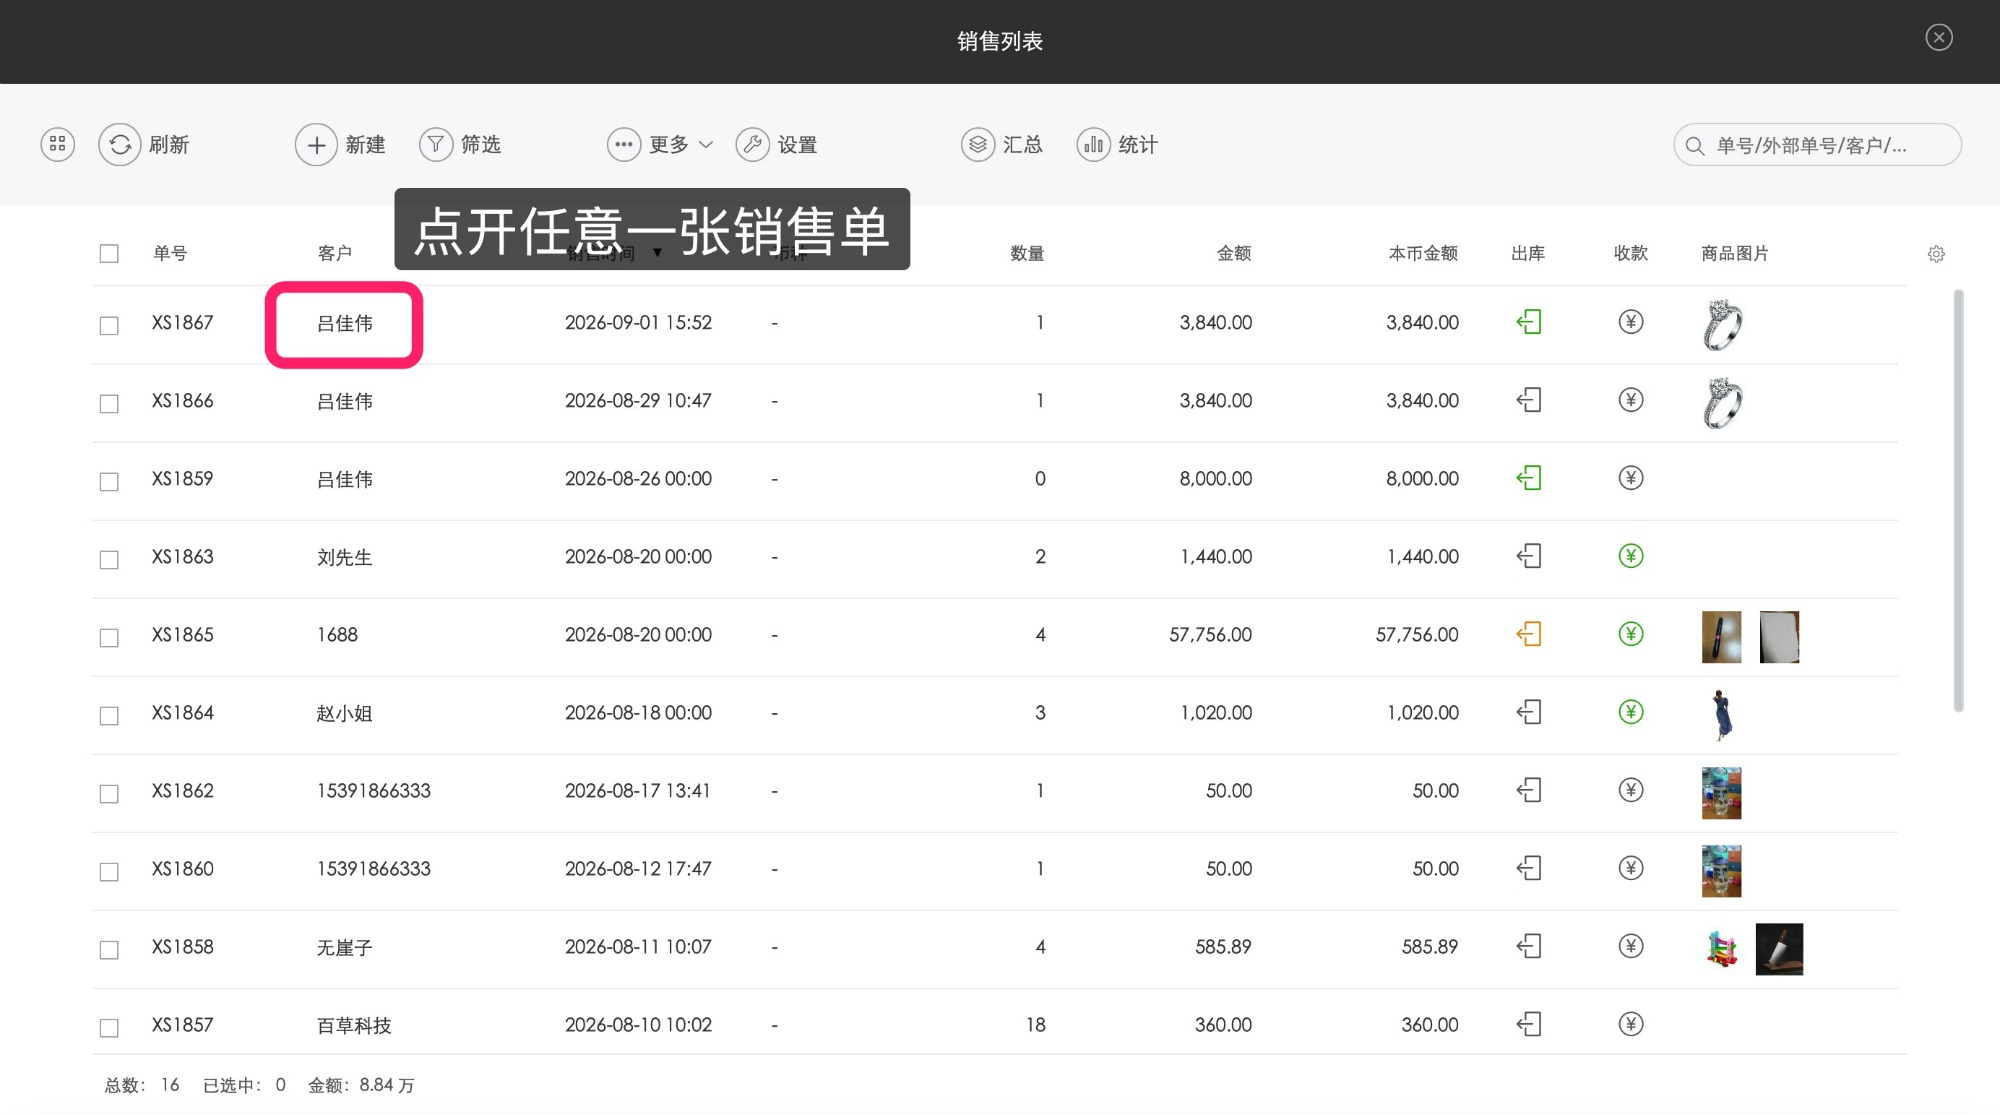The width and height of the screenshot is (2000, 1115).
Task: Open the summary (汇总) layers icon
Action: [x=977, y=145]
